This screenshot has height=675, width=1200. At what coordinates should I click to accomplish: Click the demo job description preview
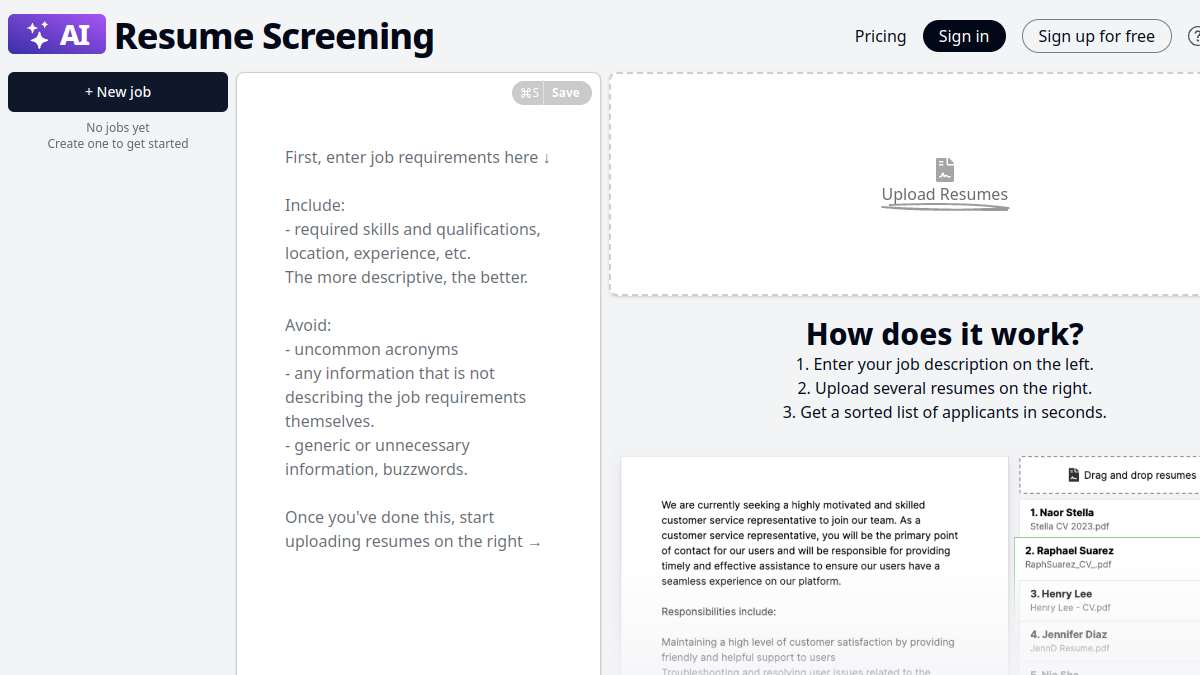(814, 566)
